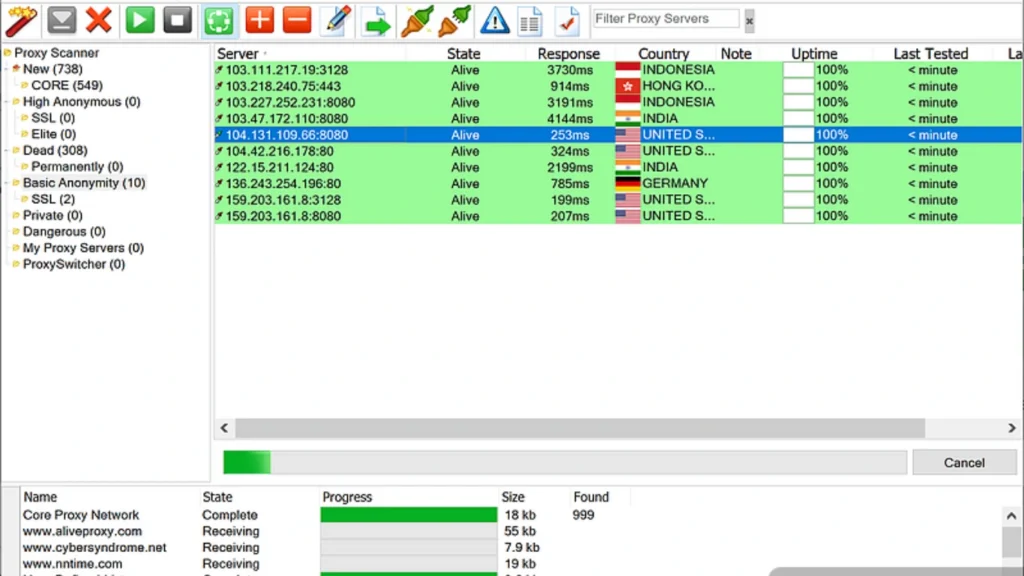This screenshot has width=1024, height=576.
Task: Open the proxy list report icon
Action: click(x=529, y=19)
